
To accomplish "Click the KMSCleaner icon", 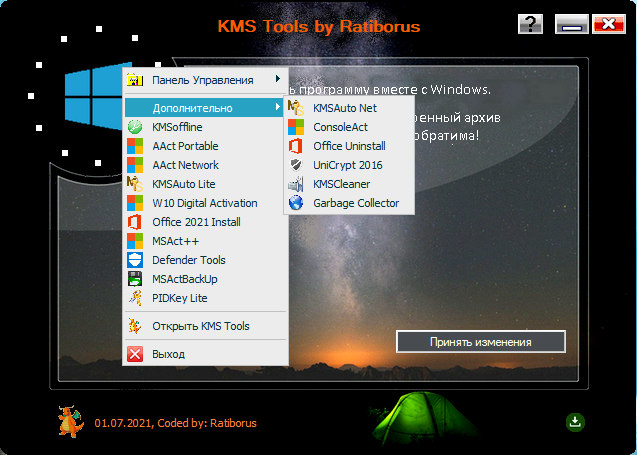I will click(295, 184).
